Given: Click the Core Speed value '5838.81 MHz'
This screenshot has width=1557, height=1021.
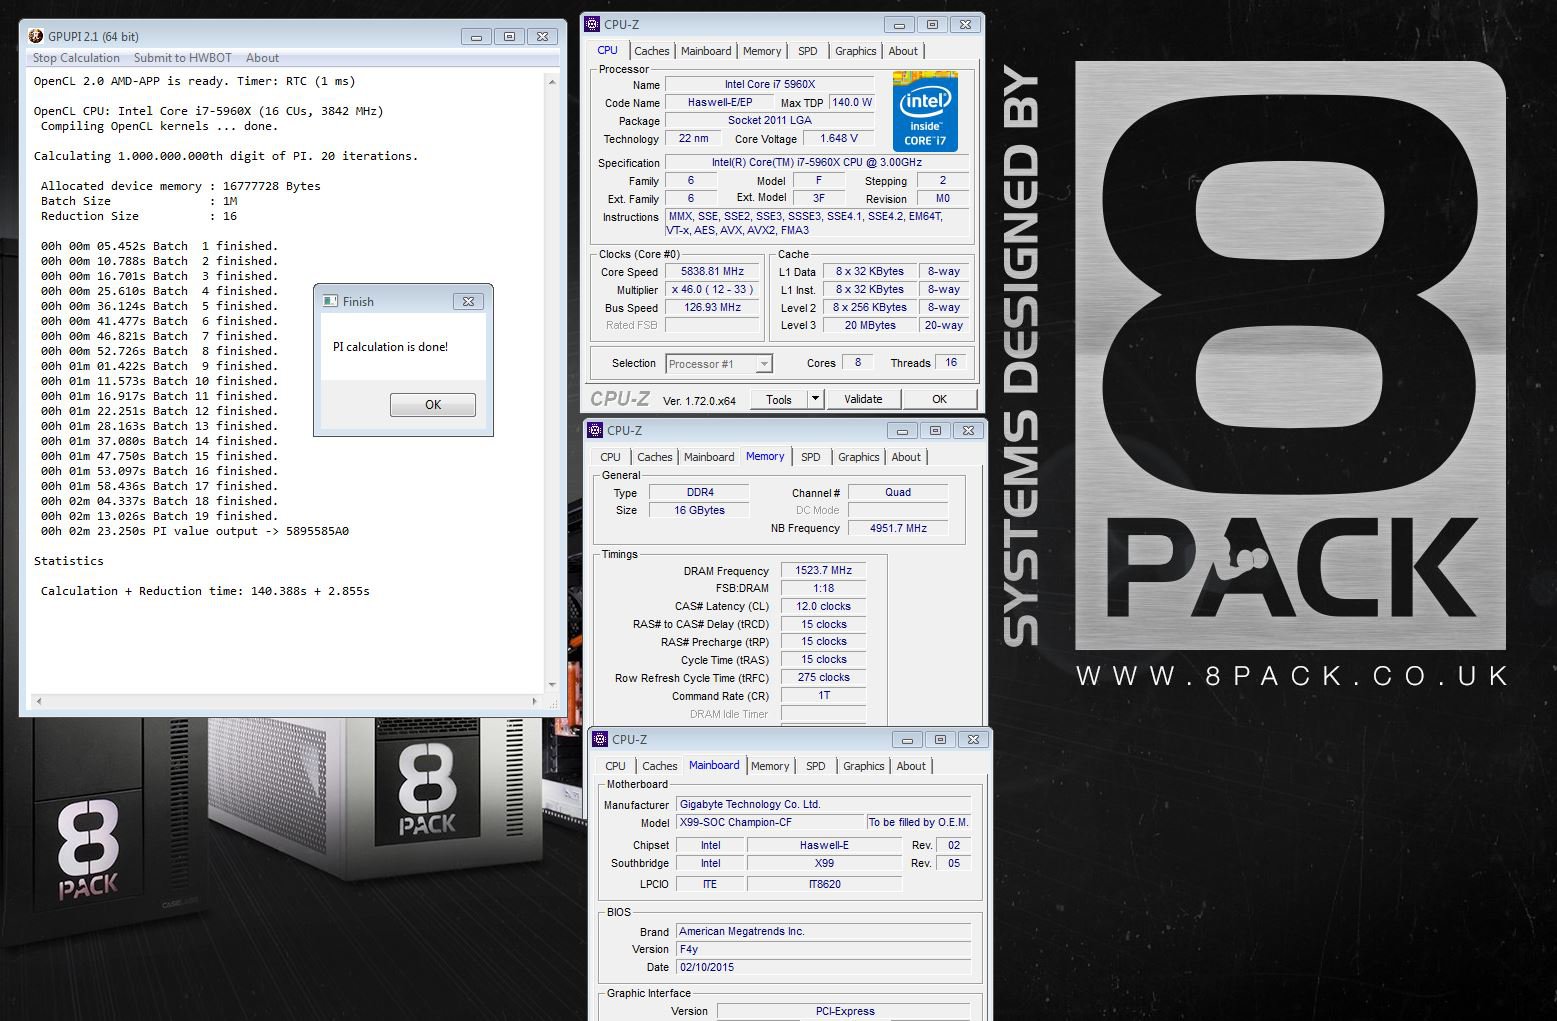Looking at the screenshot, I should click(x=713, y=271).
